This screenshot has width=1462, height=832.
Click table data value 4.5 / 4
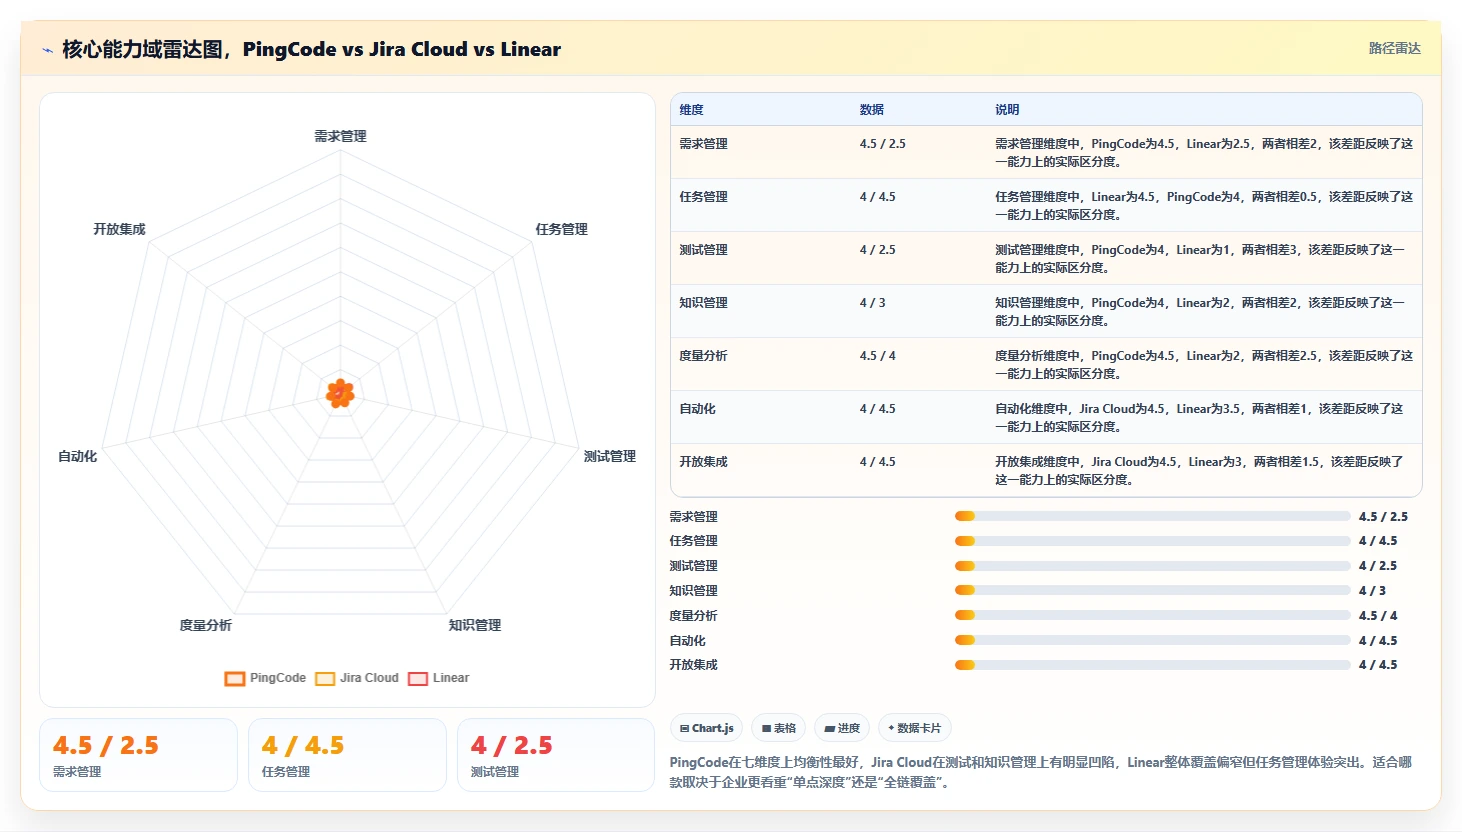pyautogui.click(x=878, y=356)
